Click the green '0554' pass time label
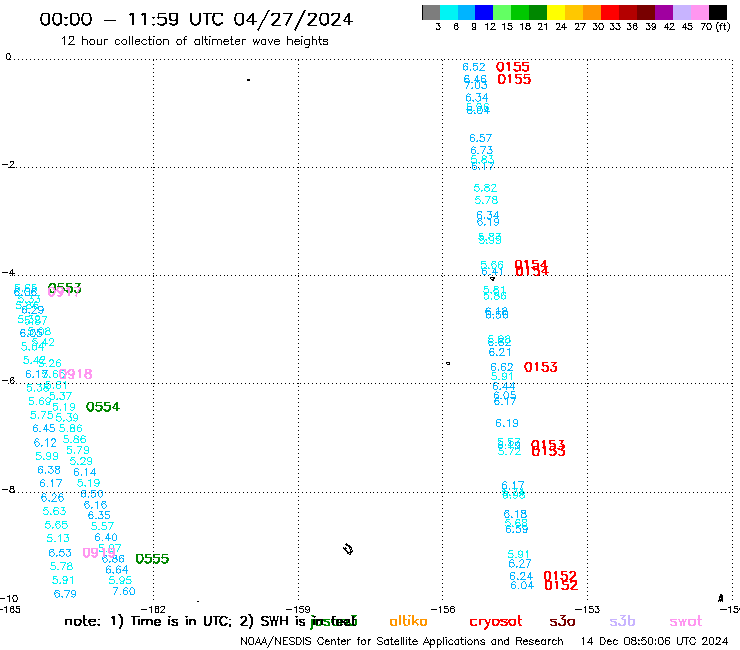740x650 pixels. click(x=103, y=407)
